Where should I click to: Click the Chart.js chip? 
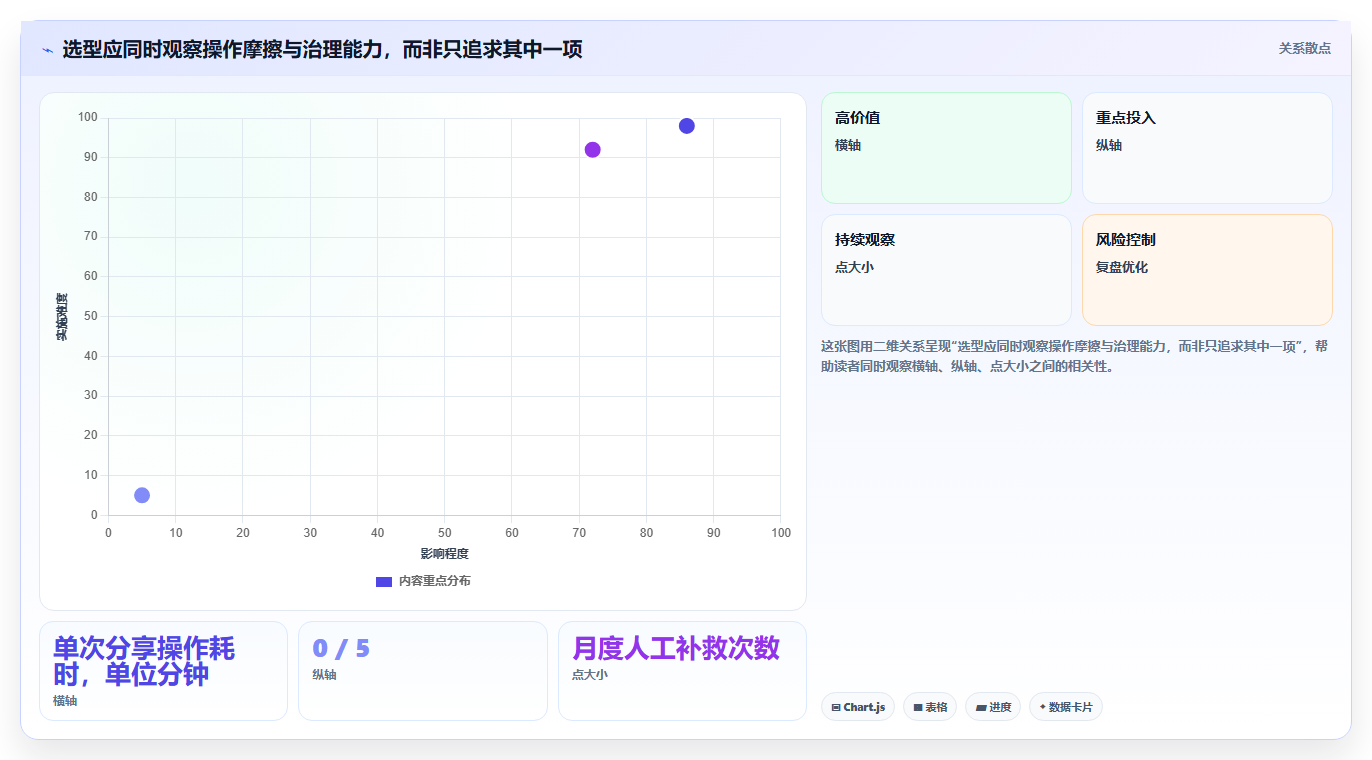point(858,707)
